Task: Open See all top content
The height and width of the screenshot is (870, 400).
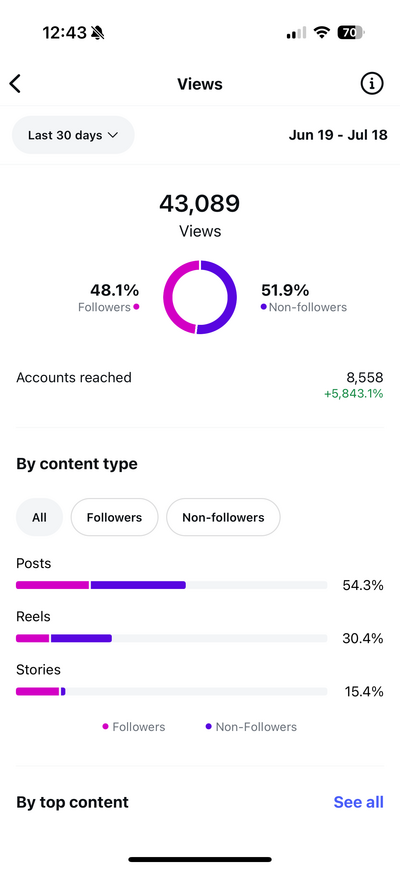Action: click(x=358, y=802)
